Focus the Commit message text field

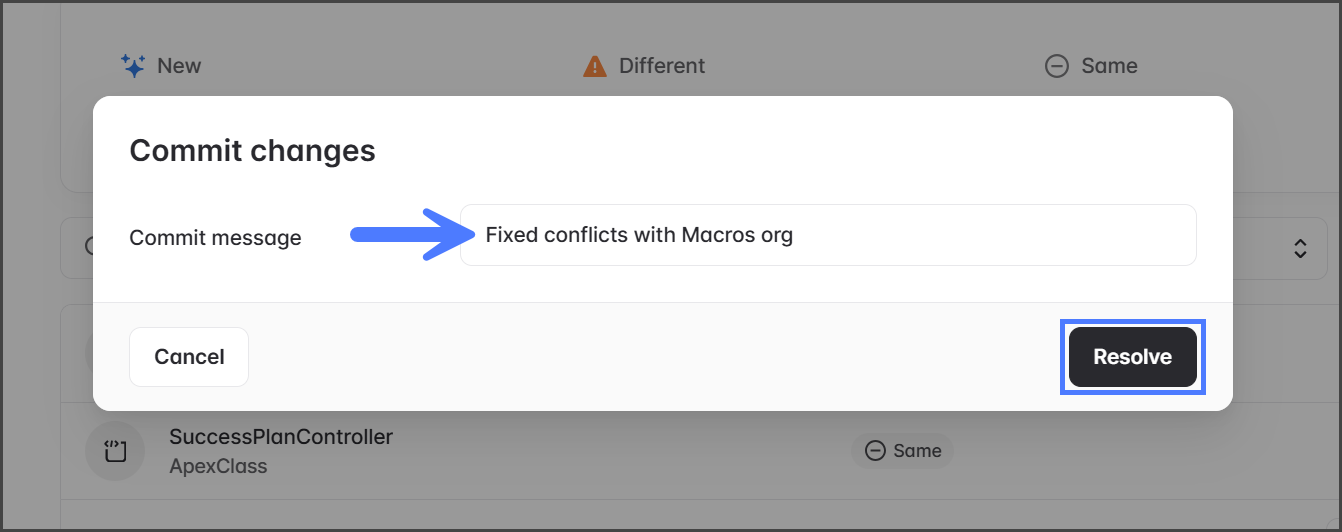[828, 236]
